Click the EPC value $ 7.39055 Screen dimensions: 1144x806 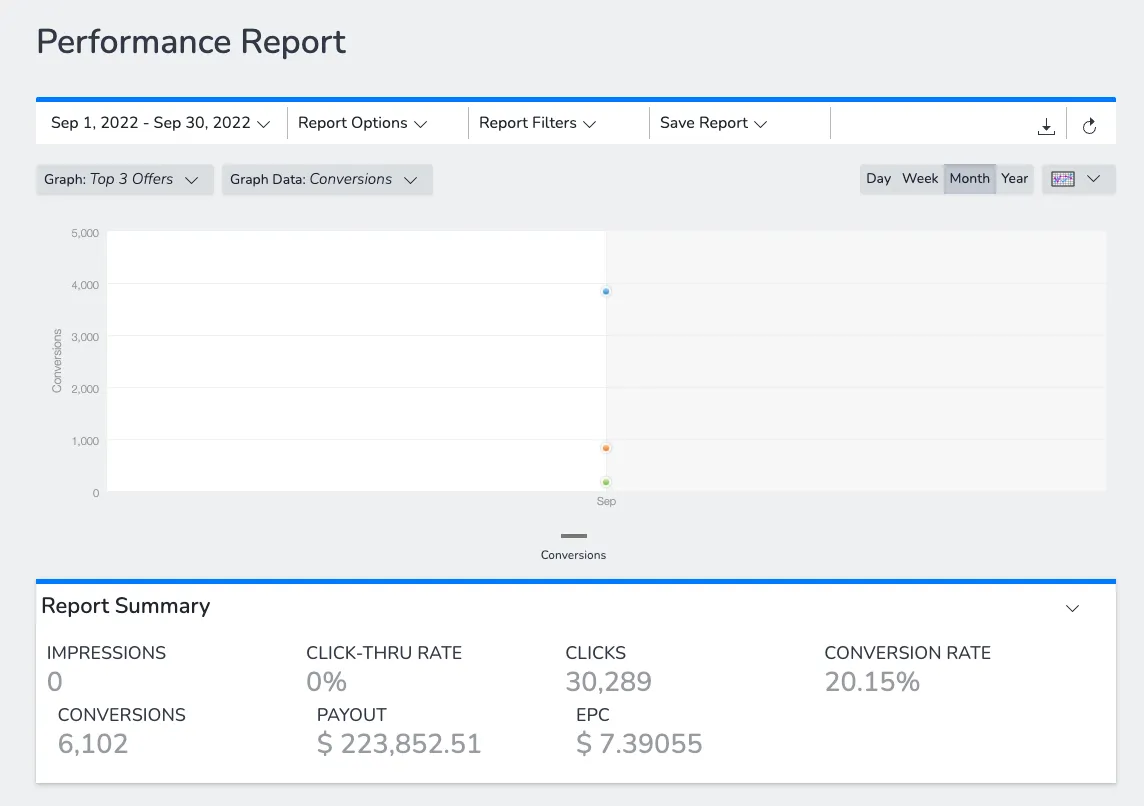639,743
